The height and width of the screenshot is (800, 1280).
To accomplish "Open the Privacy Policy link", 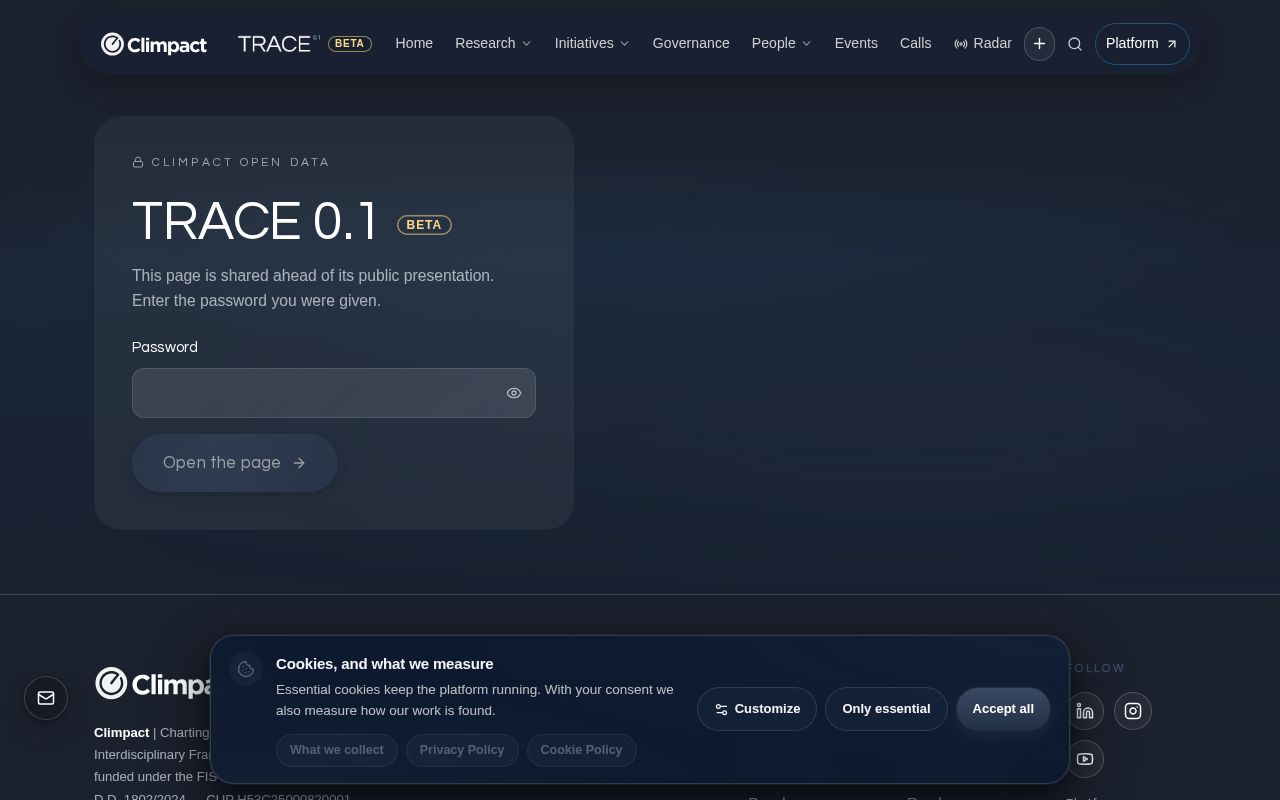I will click(x=462, y=750).
